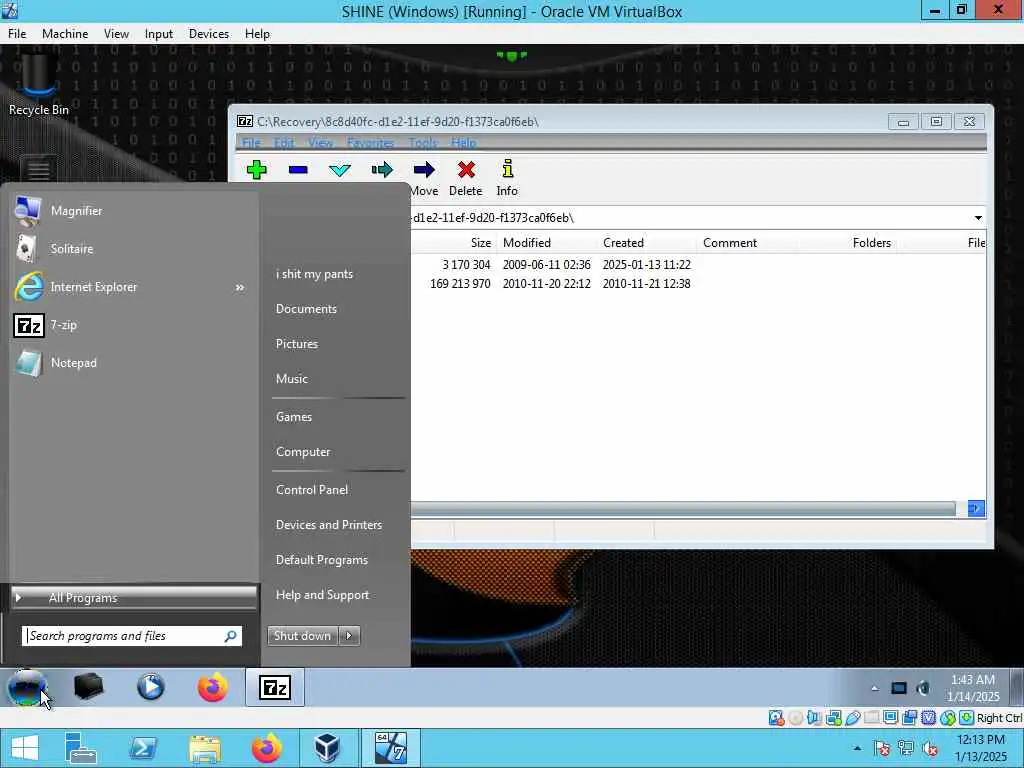Viewport: 1024px width, 768px height.
Task: Click VirtualBox Manager cube on host taskbar
Action: point(327,748)
